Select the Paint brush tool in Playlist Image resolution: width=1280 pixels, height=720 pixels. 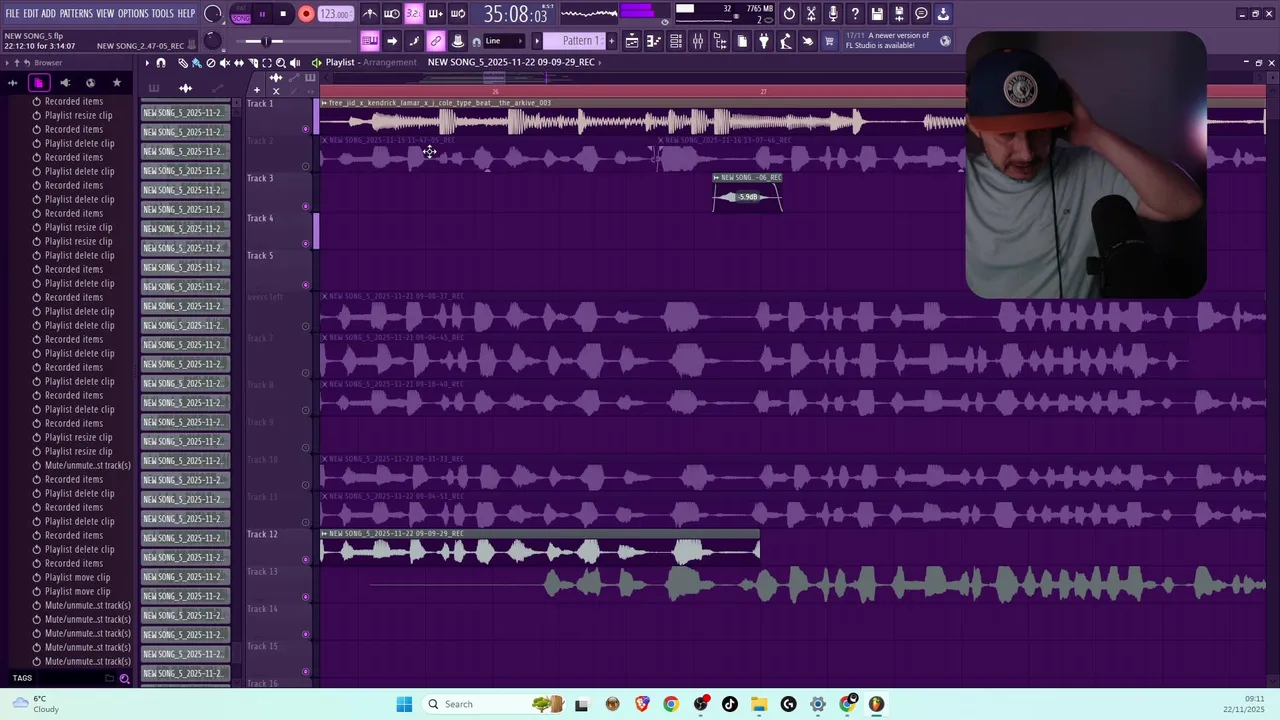196,62
